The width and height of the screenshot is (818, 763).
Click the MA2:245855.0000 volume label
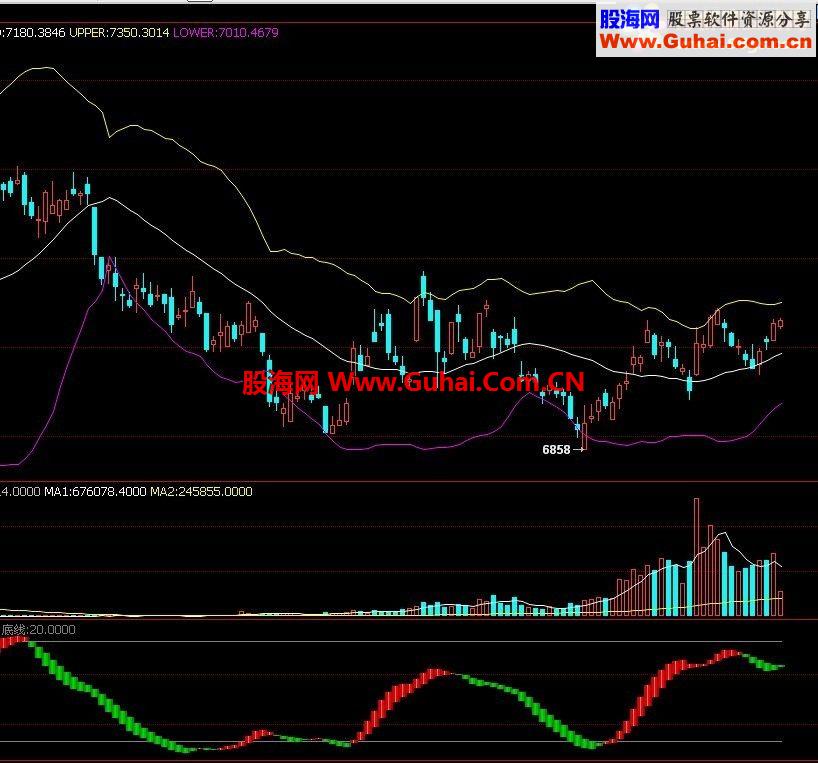pyautogui.click(x=201, y=491)
